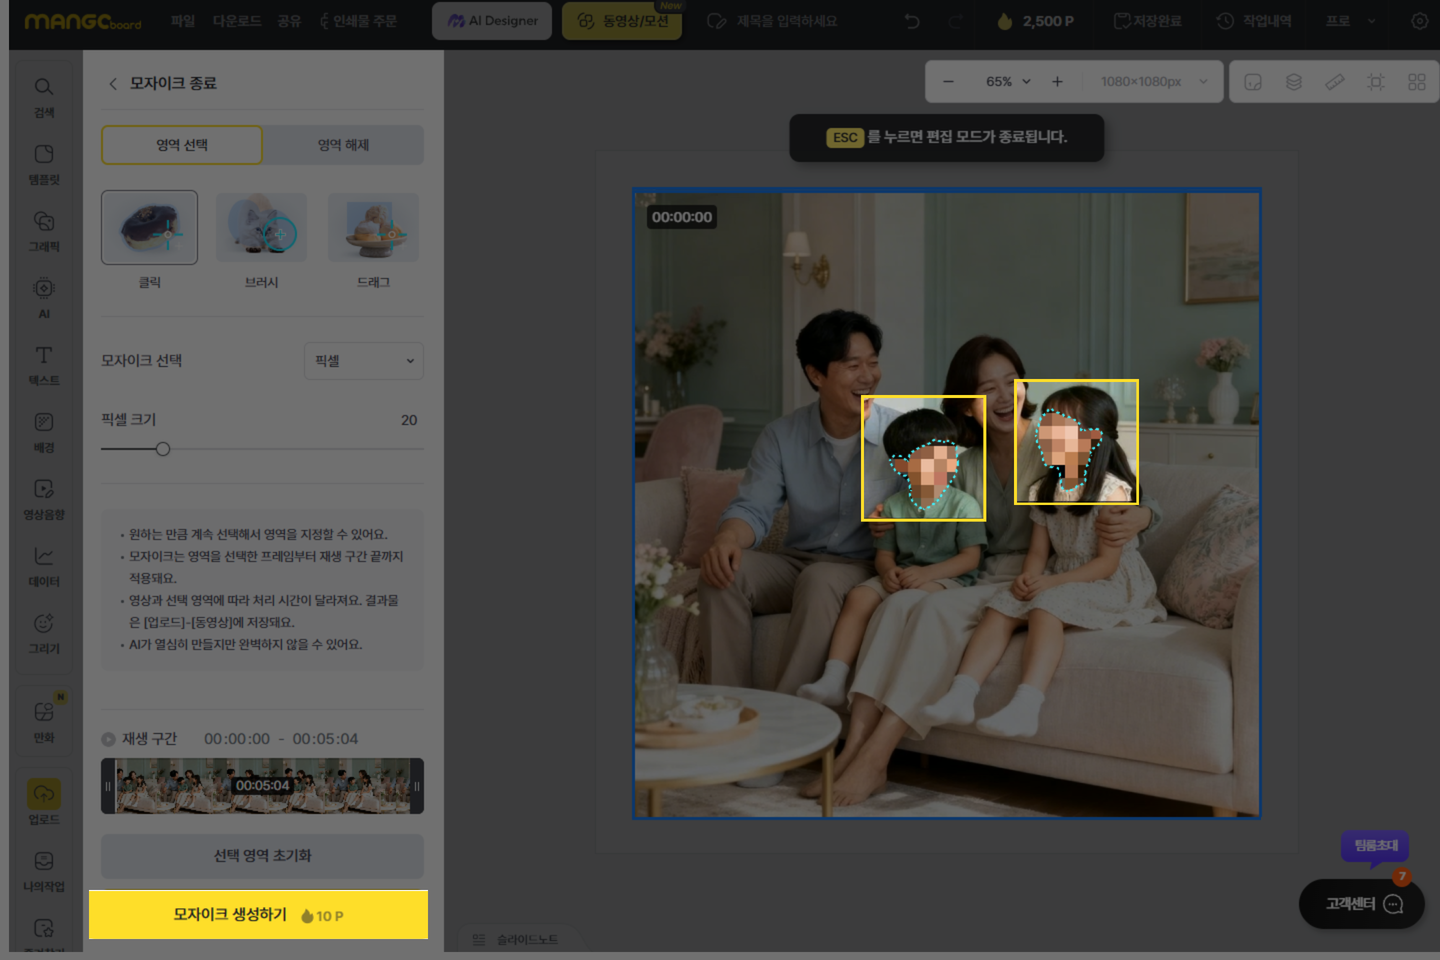Open the 그리기 drawing sidebar icon
The width and height of the screenshot is (1440, 960).
click(44, 633)
